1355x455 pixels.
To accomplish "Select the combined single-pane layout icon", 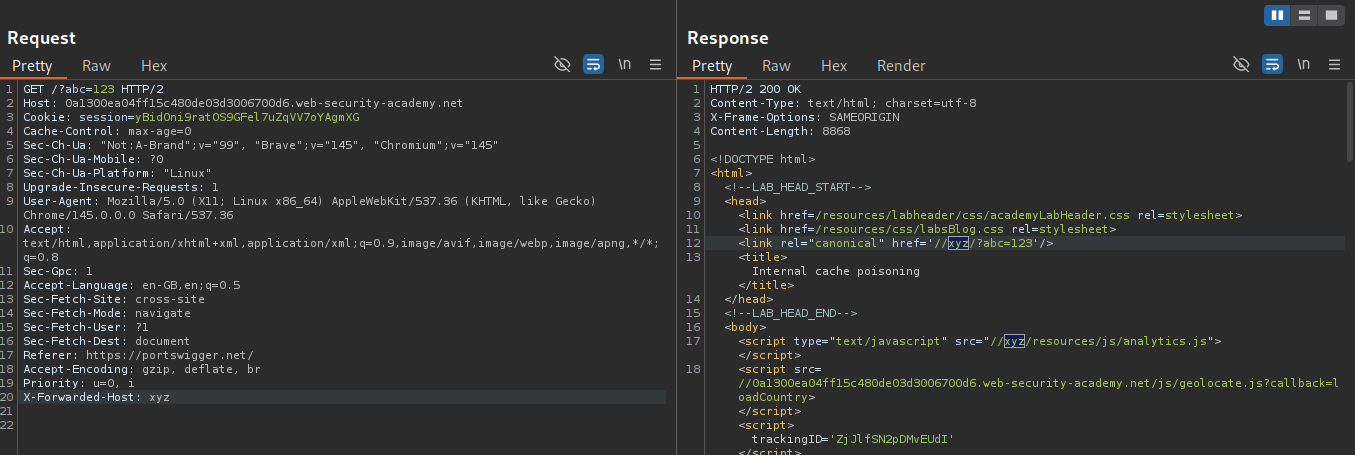I will pyautogui.click(x=1330, y=15).
